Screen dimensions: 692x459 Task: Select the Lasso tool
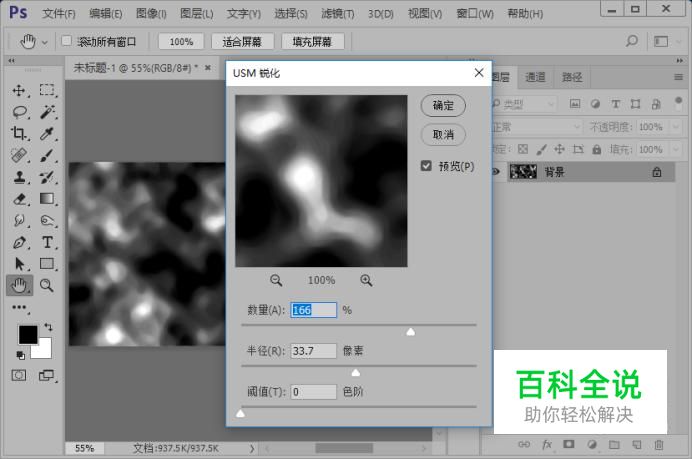point(19,112)
